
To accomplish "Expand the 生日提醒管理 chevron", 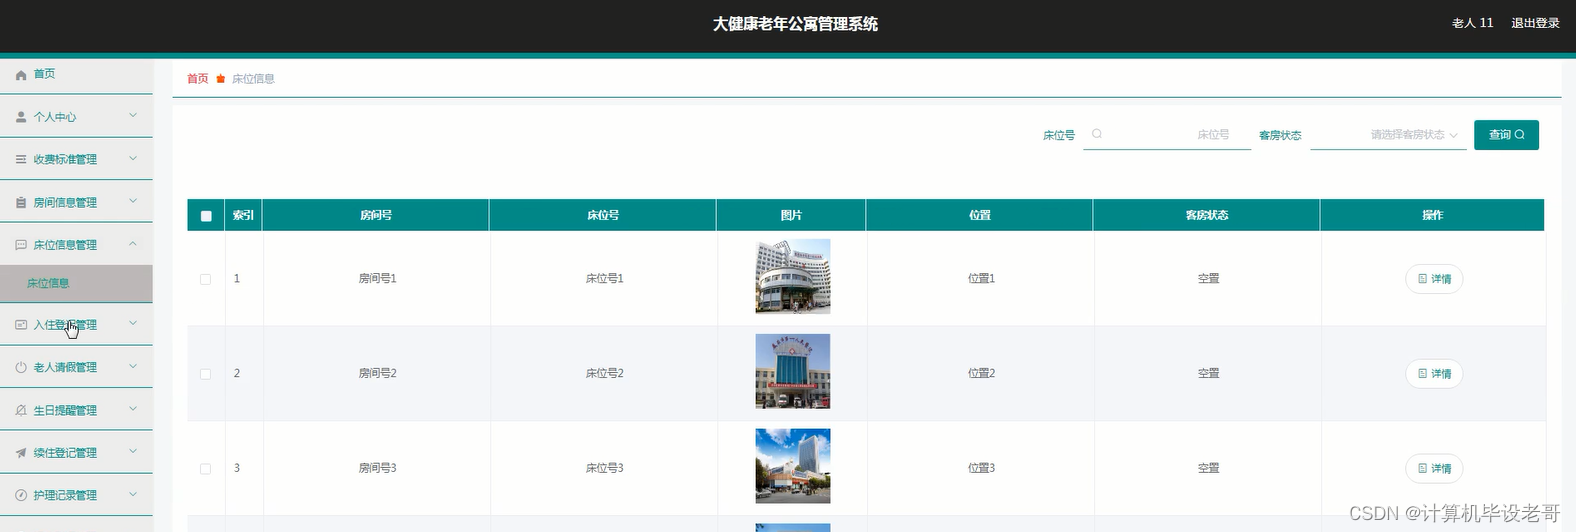I will click(133, 409).
